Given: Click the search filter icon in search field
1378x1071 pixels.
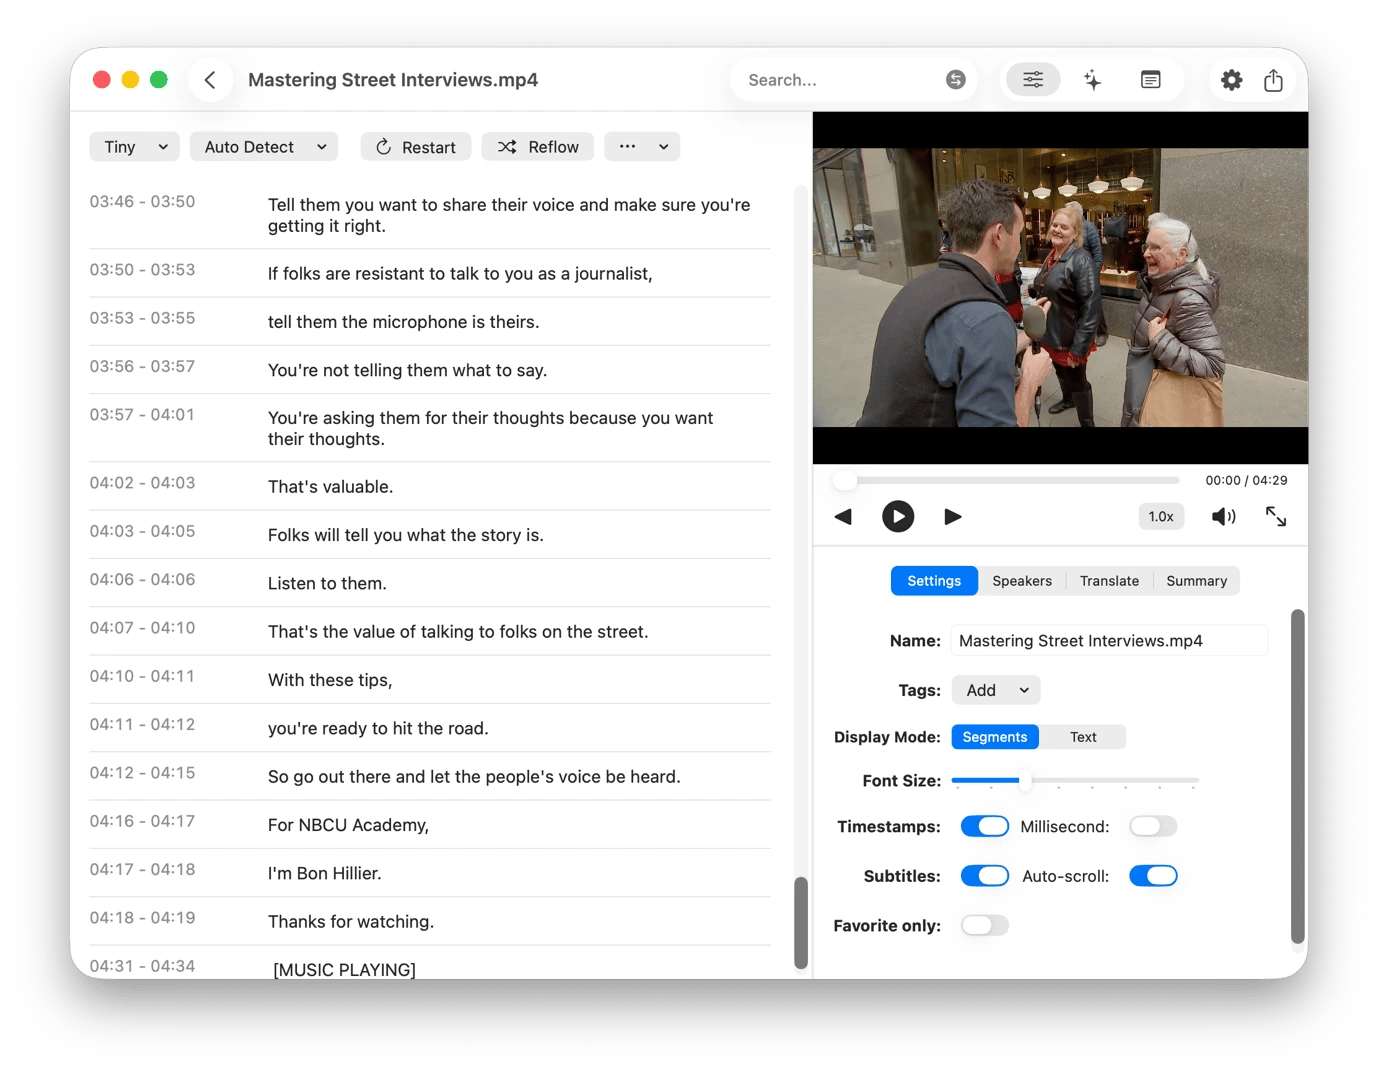Looking at the screenshot, I should click(956, 80).
